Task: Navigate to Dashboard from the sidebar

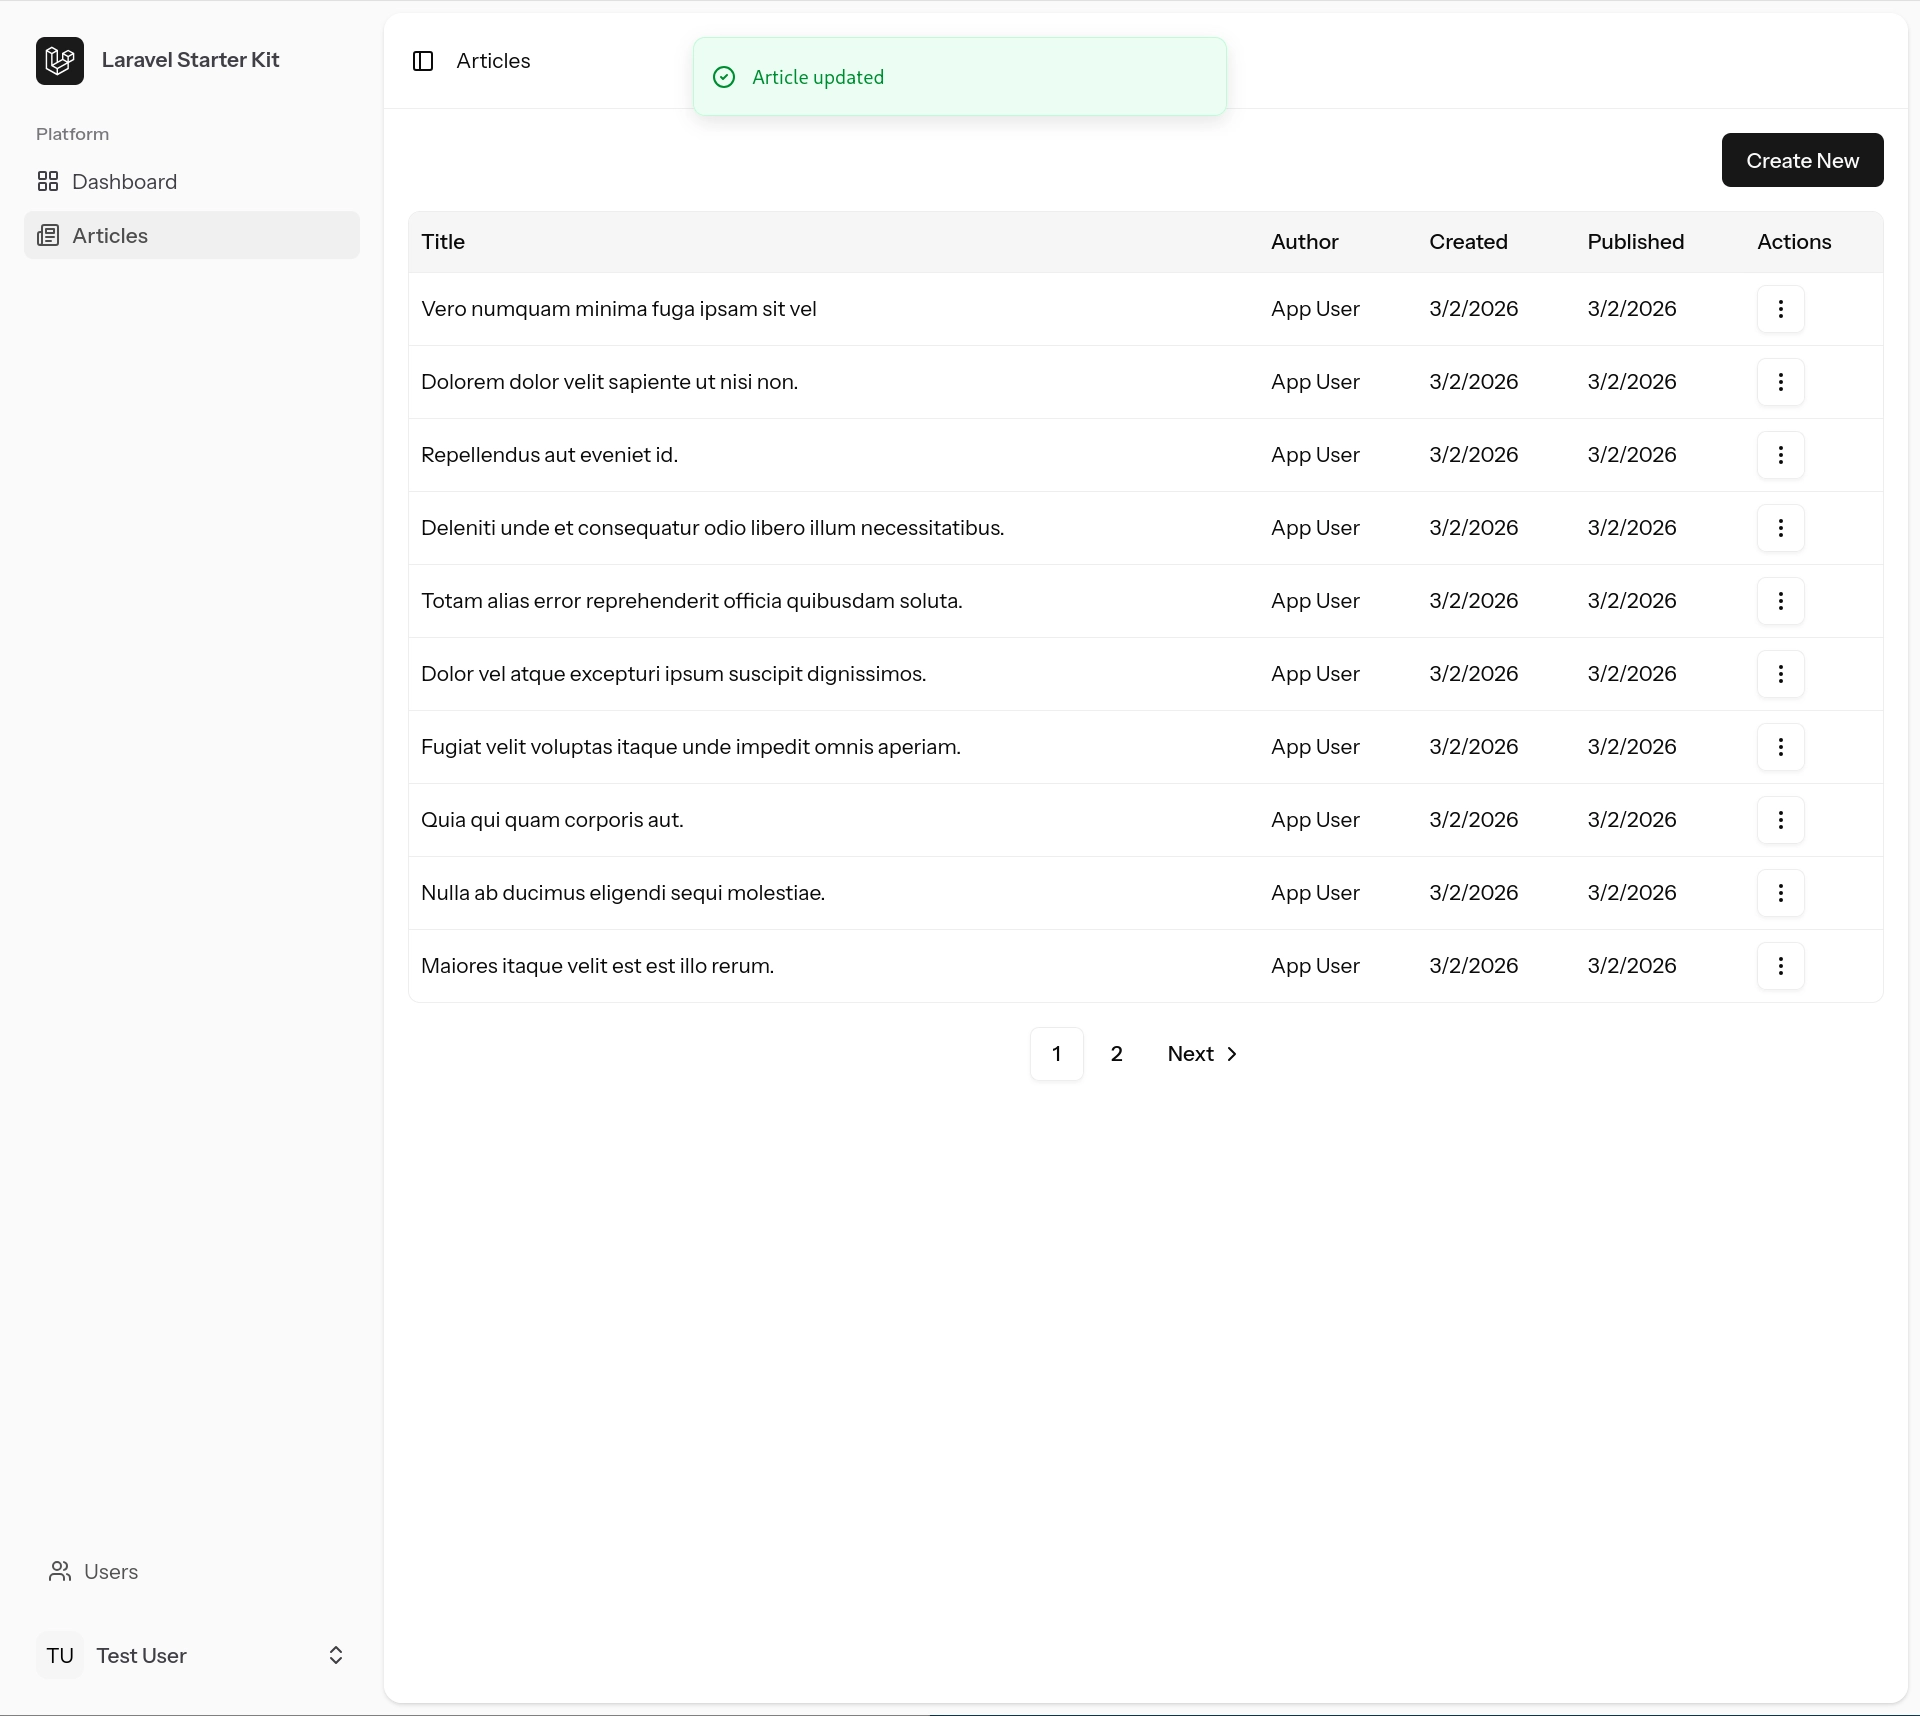Action: tap(123, 181)
